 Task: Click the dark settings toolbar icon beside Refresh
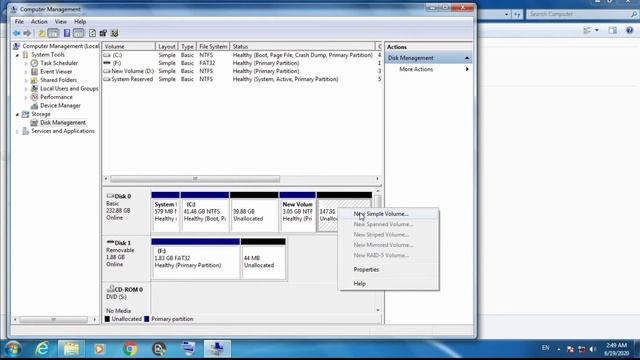pyautogui.click(x=103, y=33)
